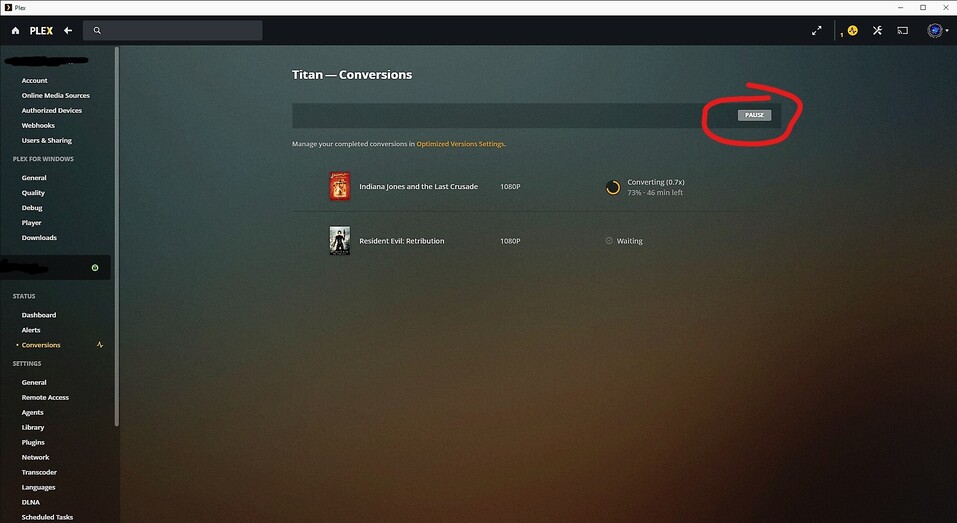Click the Plex app icon in title bar

[x=8, y=7]
